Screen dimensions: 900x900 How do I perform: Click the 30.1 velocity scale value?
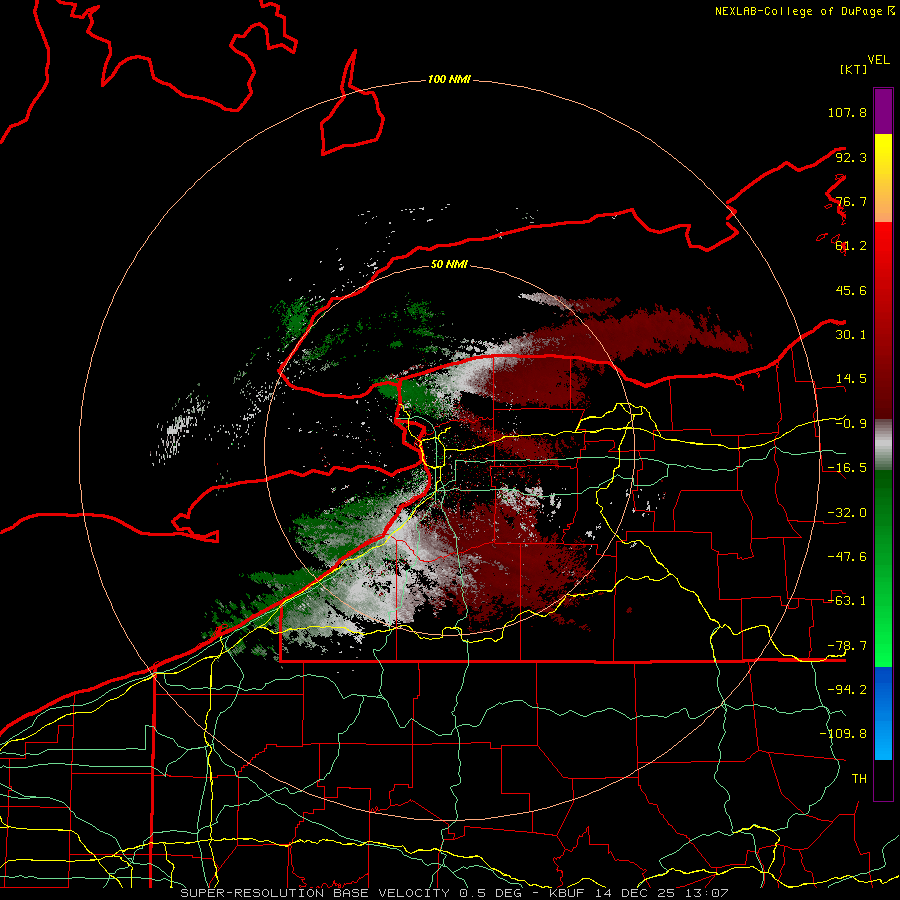[851, 335]
